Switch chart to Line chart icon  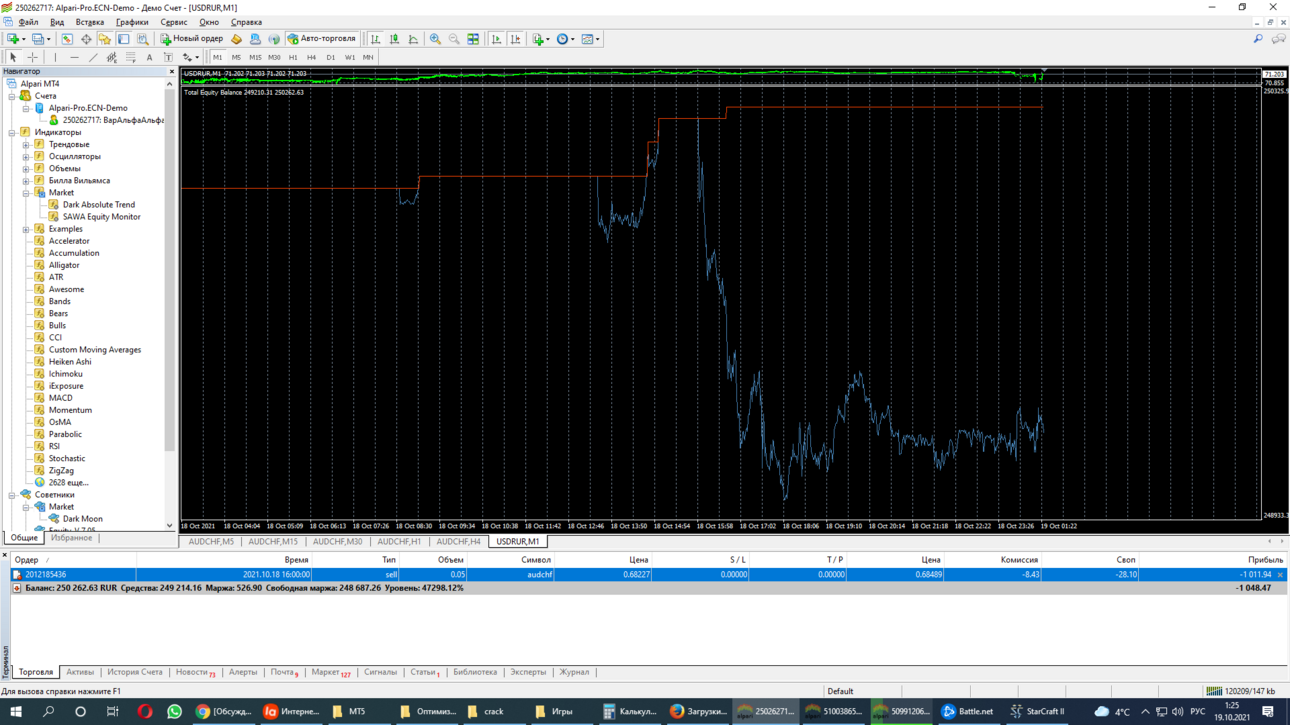413,39
